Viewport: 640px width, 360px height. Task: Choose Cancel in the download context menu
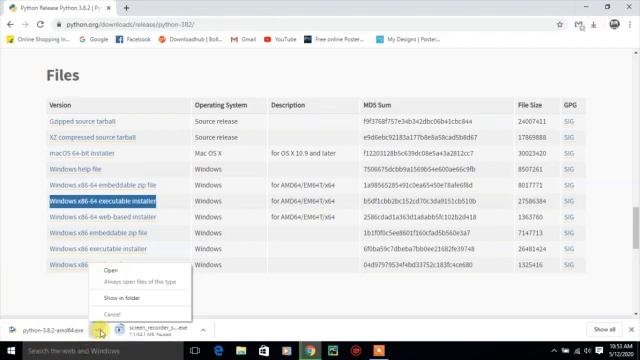pos(140,314)
